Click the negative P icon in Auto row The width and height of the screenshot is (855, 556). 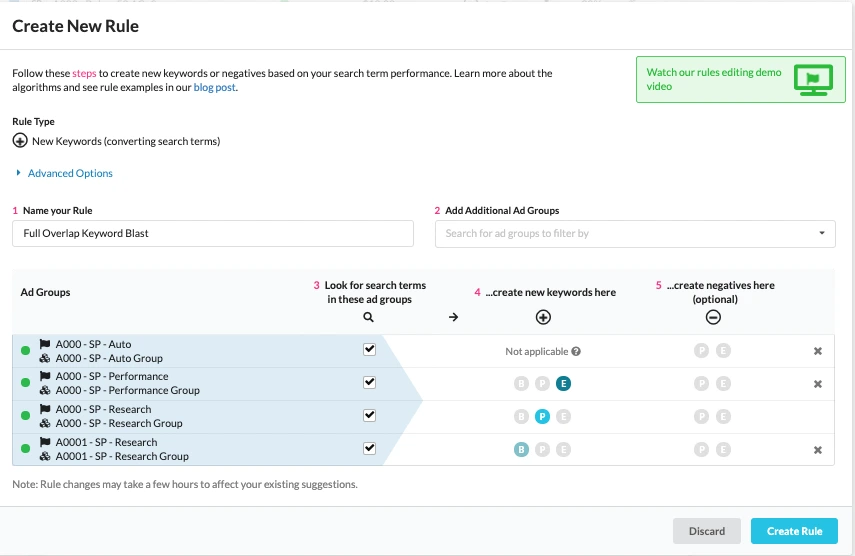[701, 351]
